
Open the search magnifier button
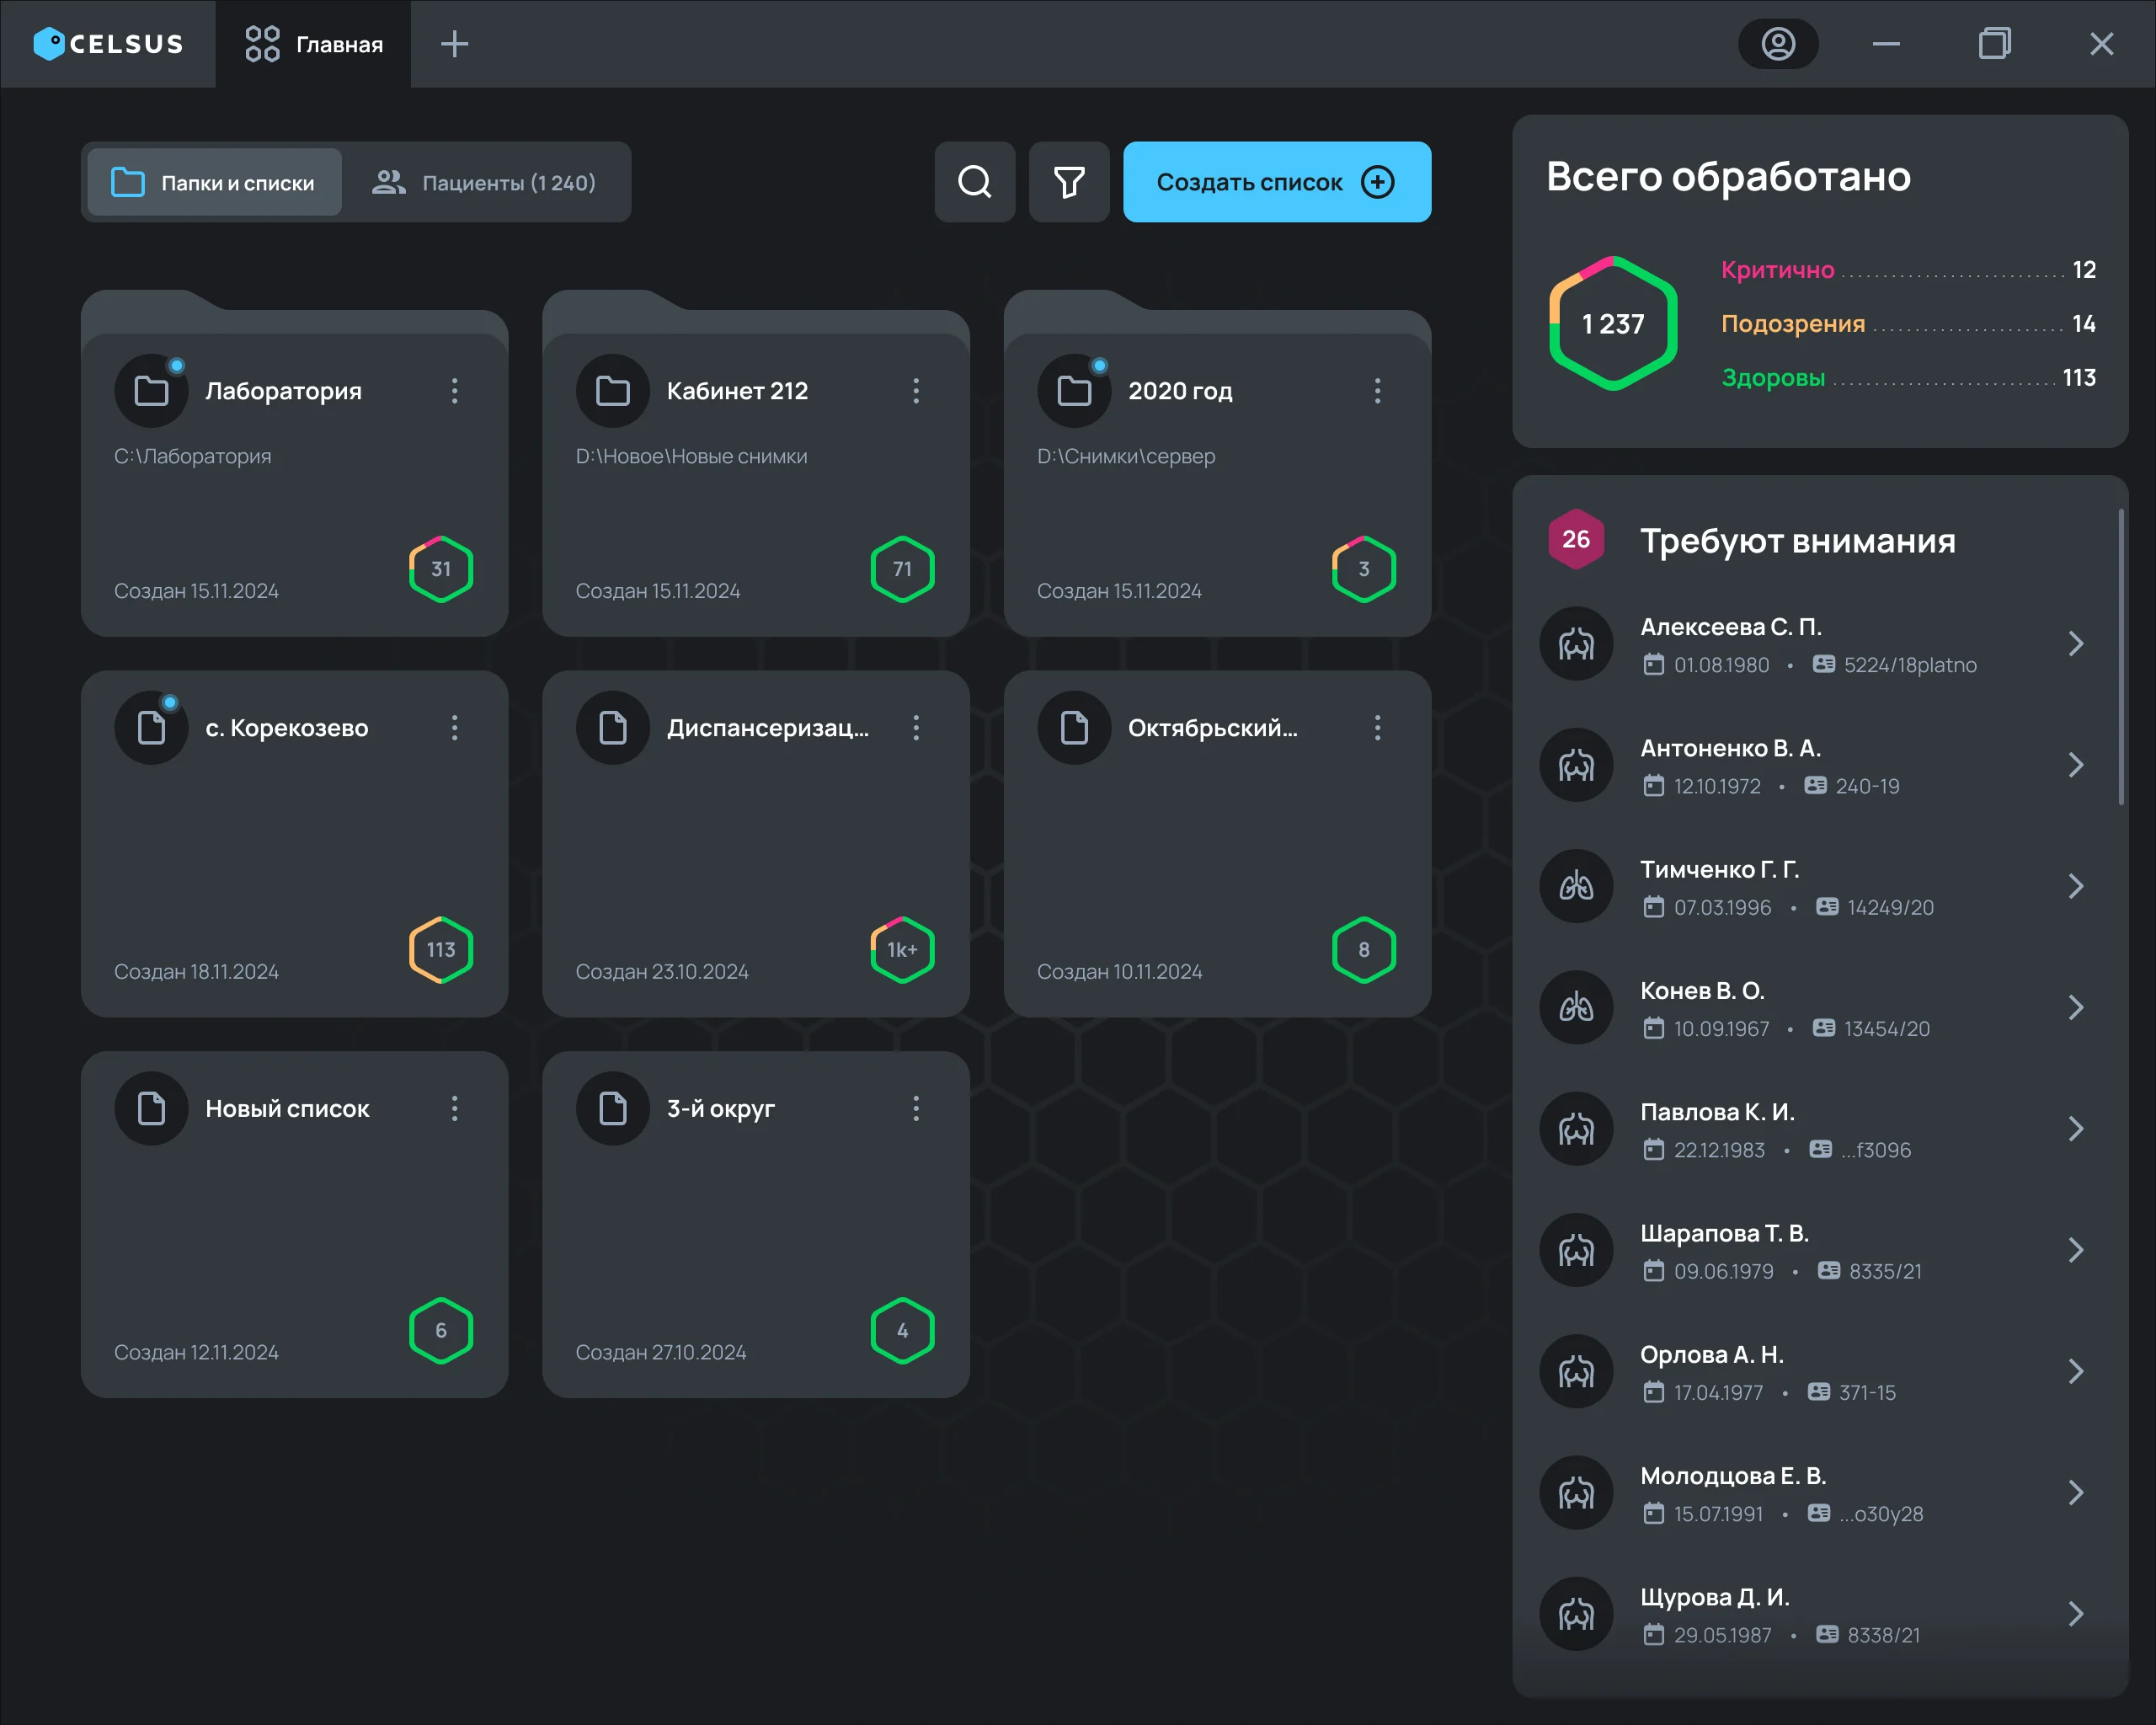click(x=974, y=182)
